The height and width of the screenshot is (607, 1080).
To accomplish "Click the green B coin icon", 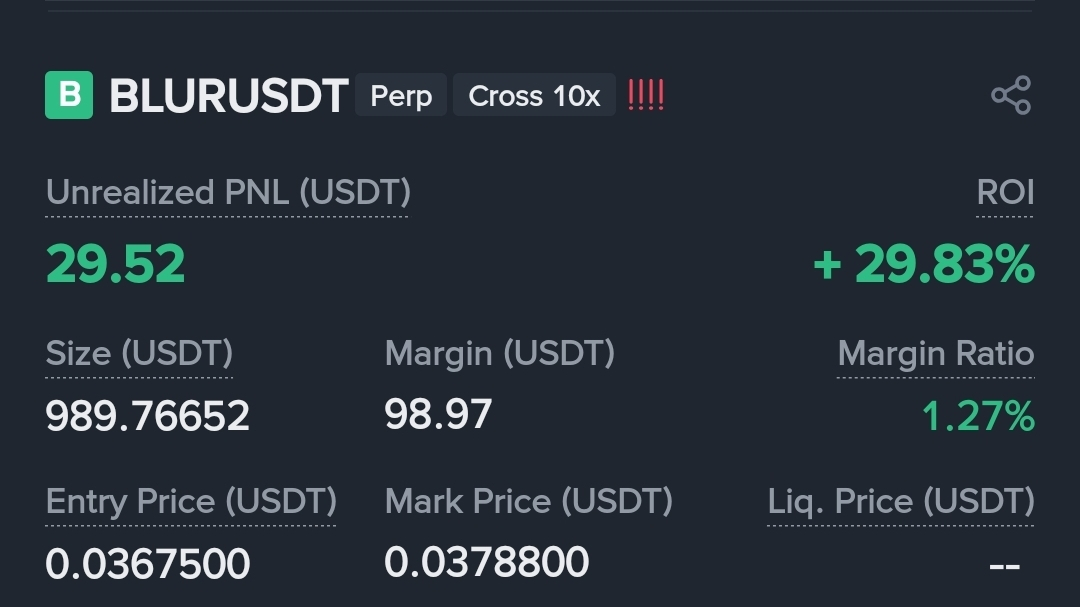I will [x=69, y=95].
